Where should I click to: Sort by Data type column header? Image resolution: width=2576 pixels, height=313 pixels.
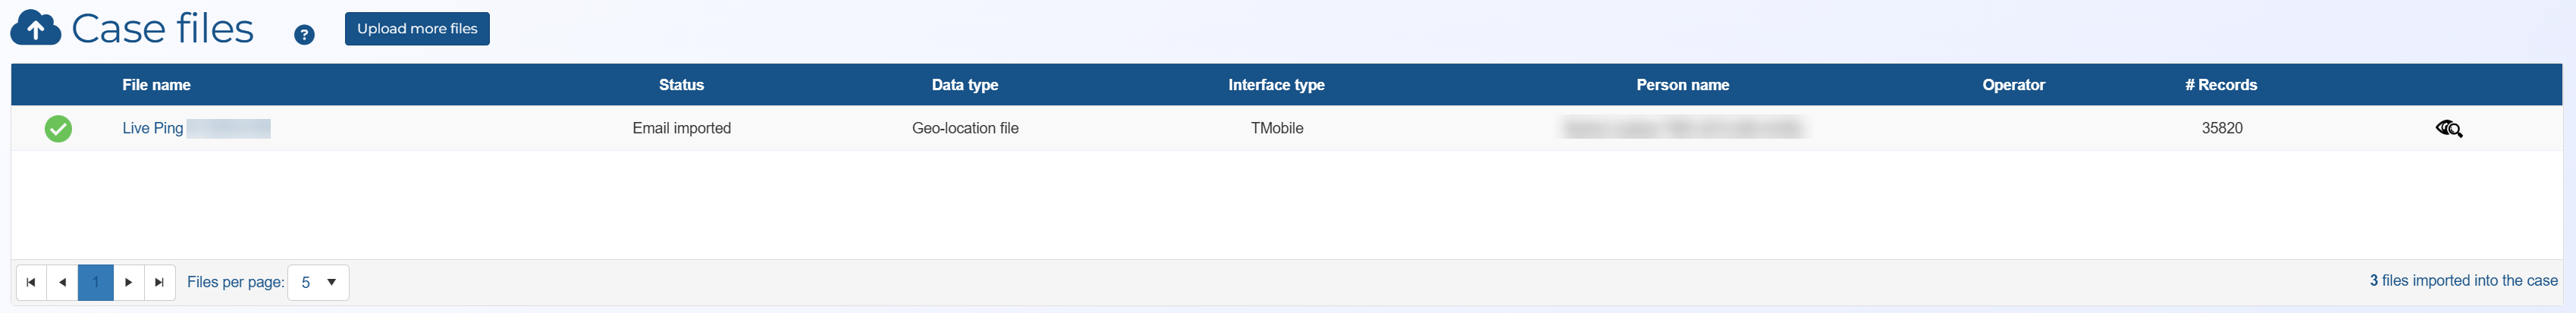click(964, 85)
